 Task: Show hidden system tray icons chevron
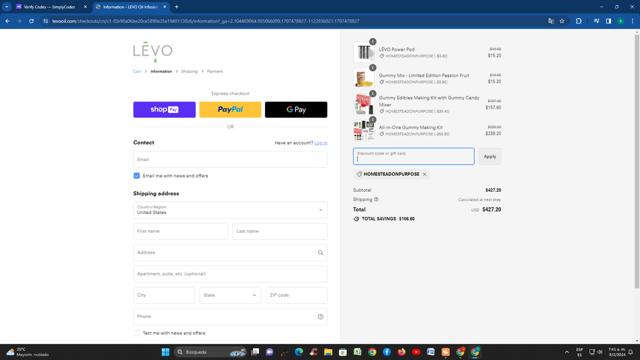point(567,352)
